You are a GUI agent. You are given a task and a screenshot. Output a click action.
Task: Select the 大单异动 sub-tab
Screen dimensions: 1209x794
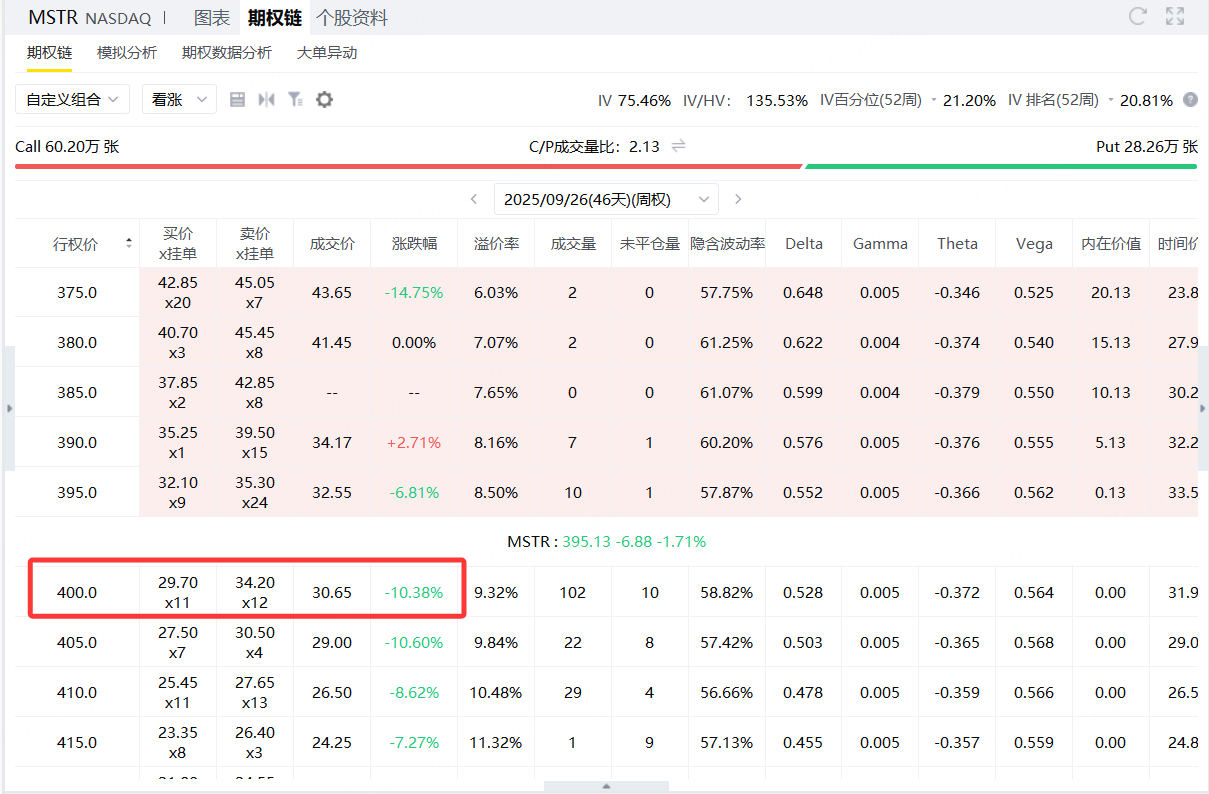327,53
